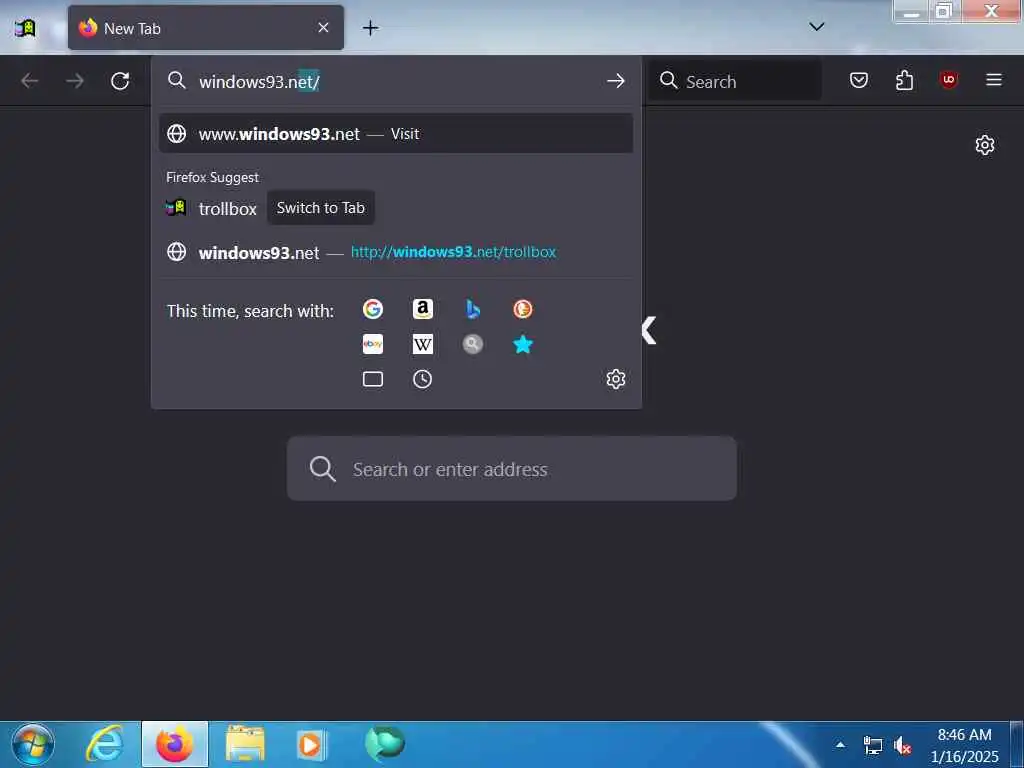Image resolution: width=1024 pixels, height=768 pixels.
Task: Open the windows93.net/trollbox history suggestion
Action: [396, 252]
